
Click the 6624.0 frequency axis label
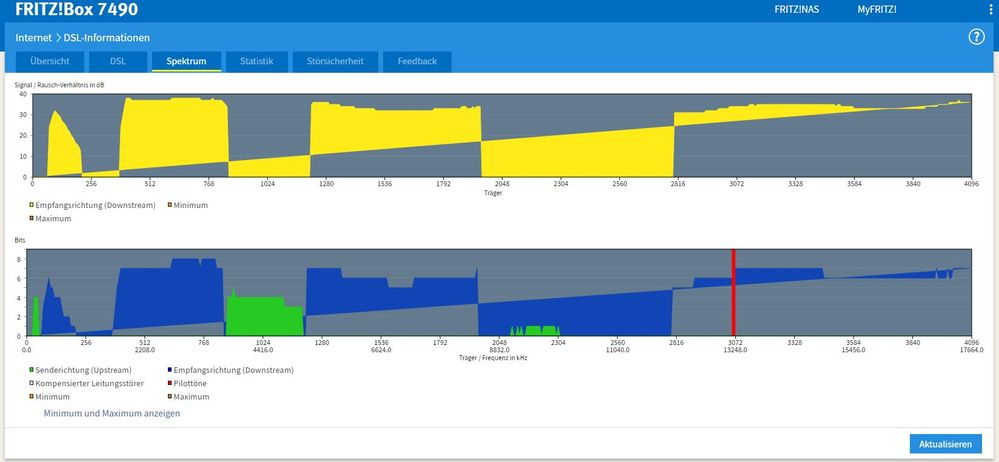380,350
